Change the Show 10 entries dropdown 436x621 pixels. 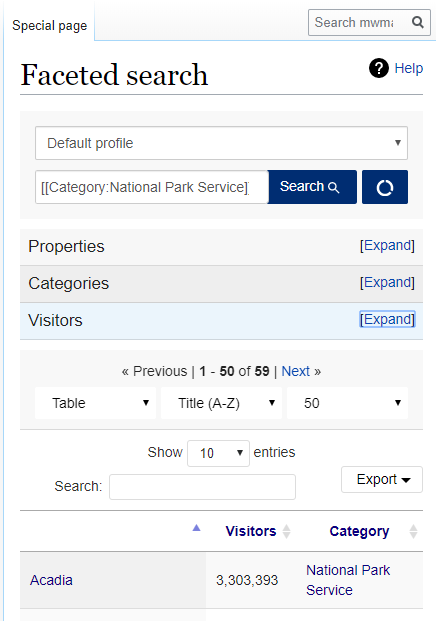(x=218, y=453)
